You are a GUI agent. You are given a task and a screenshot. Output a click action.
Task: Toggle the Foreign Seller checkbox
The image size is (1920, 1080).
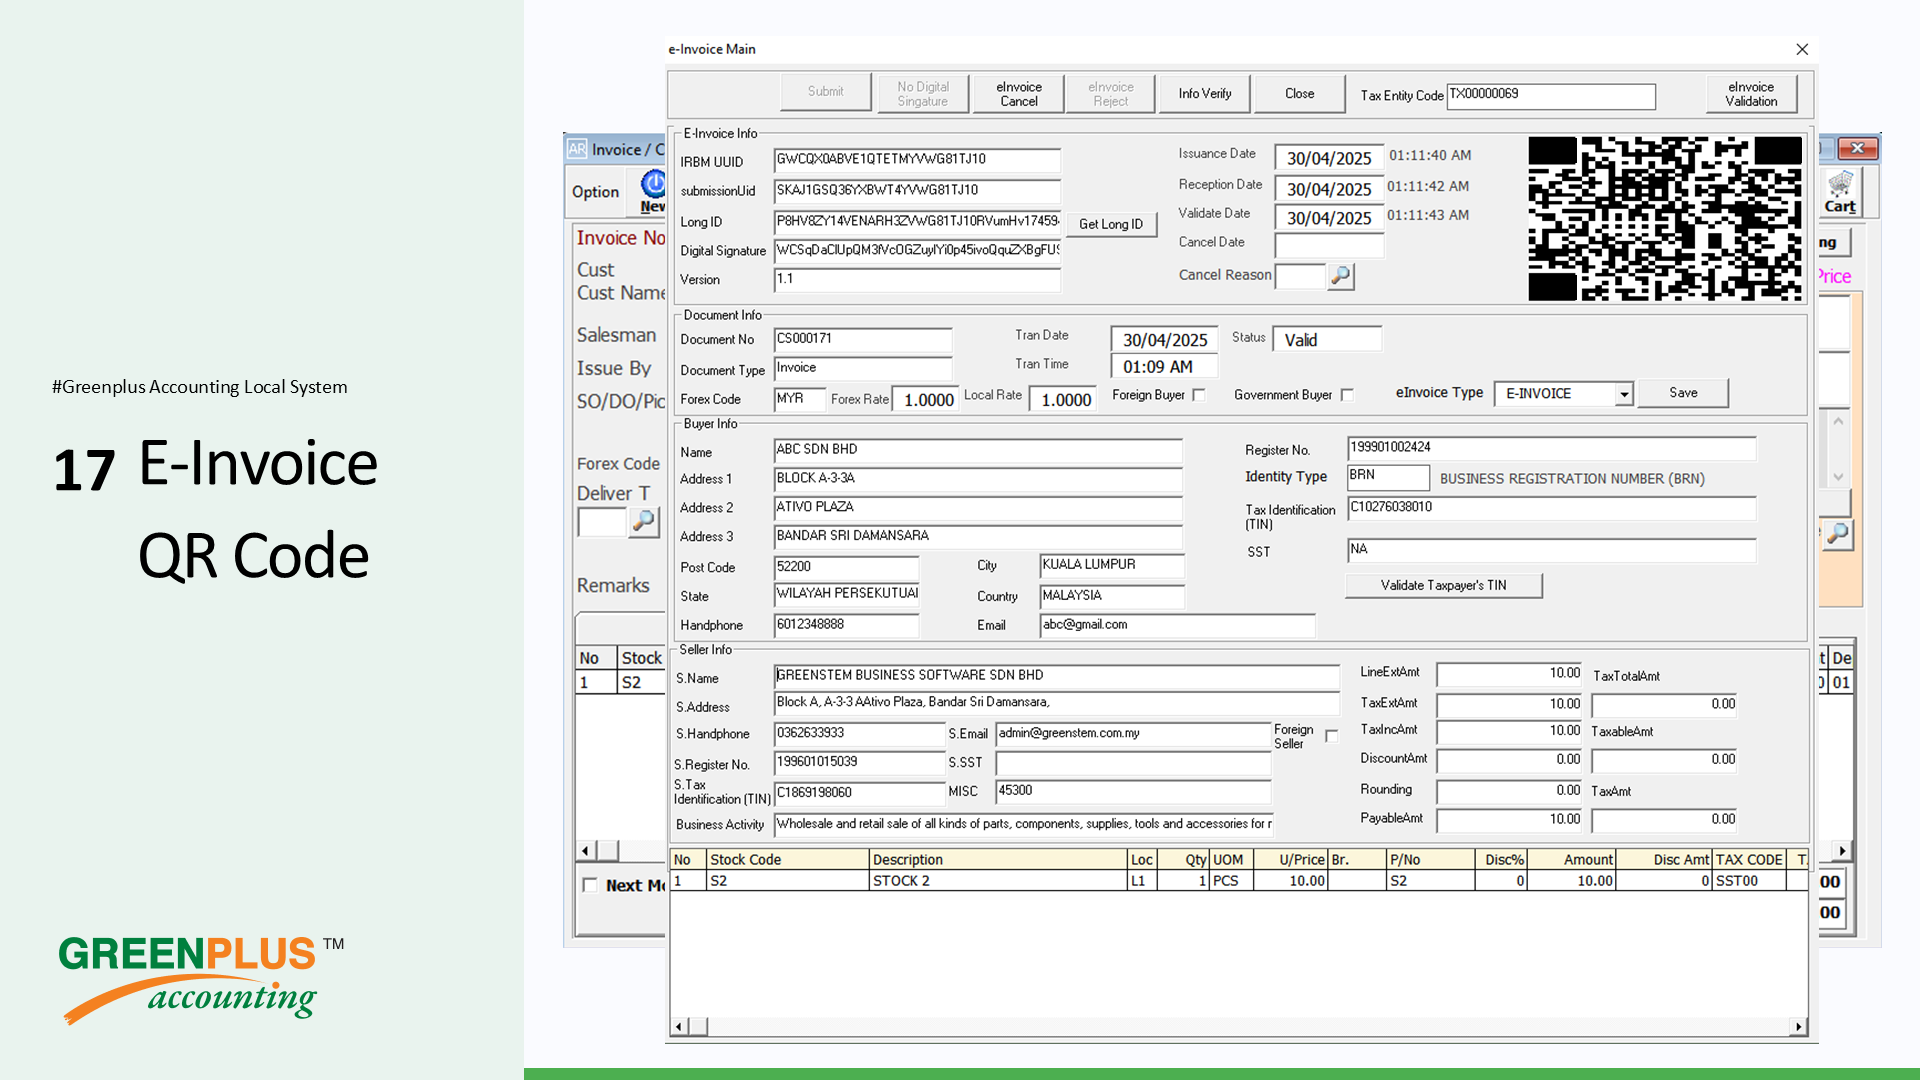(1331, 736)
